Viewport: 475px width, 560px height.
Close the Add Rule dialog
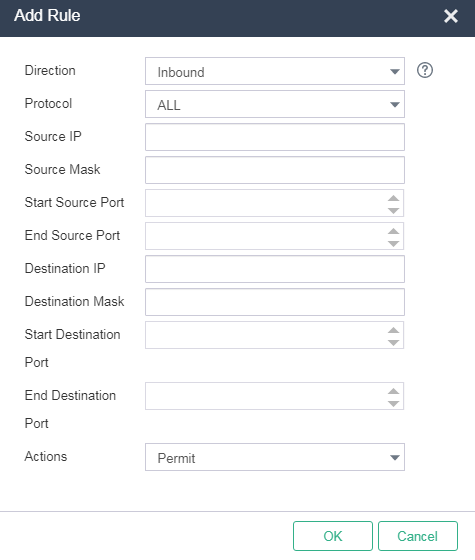tap(451, 16)
